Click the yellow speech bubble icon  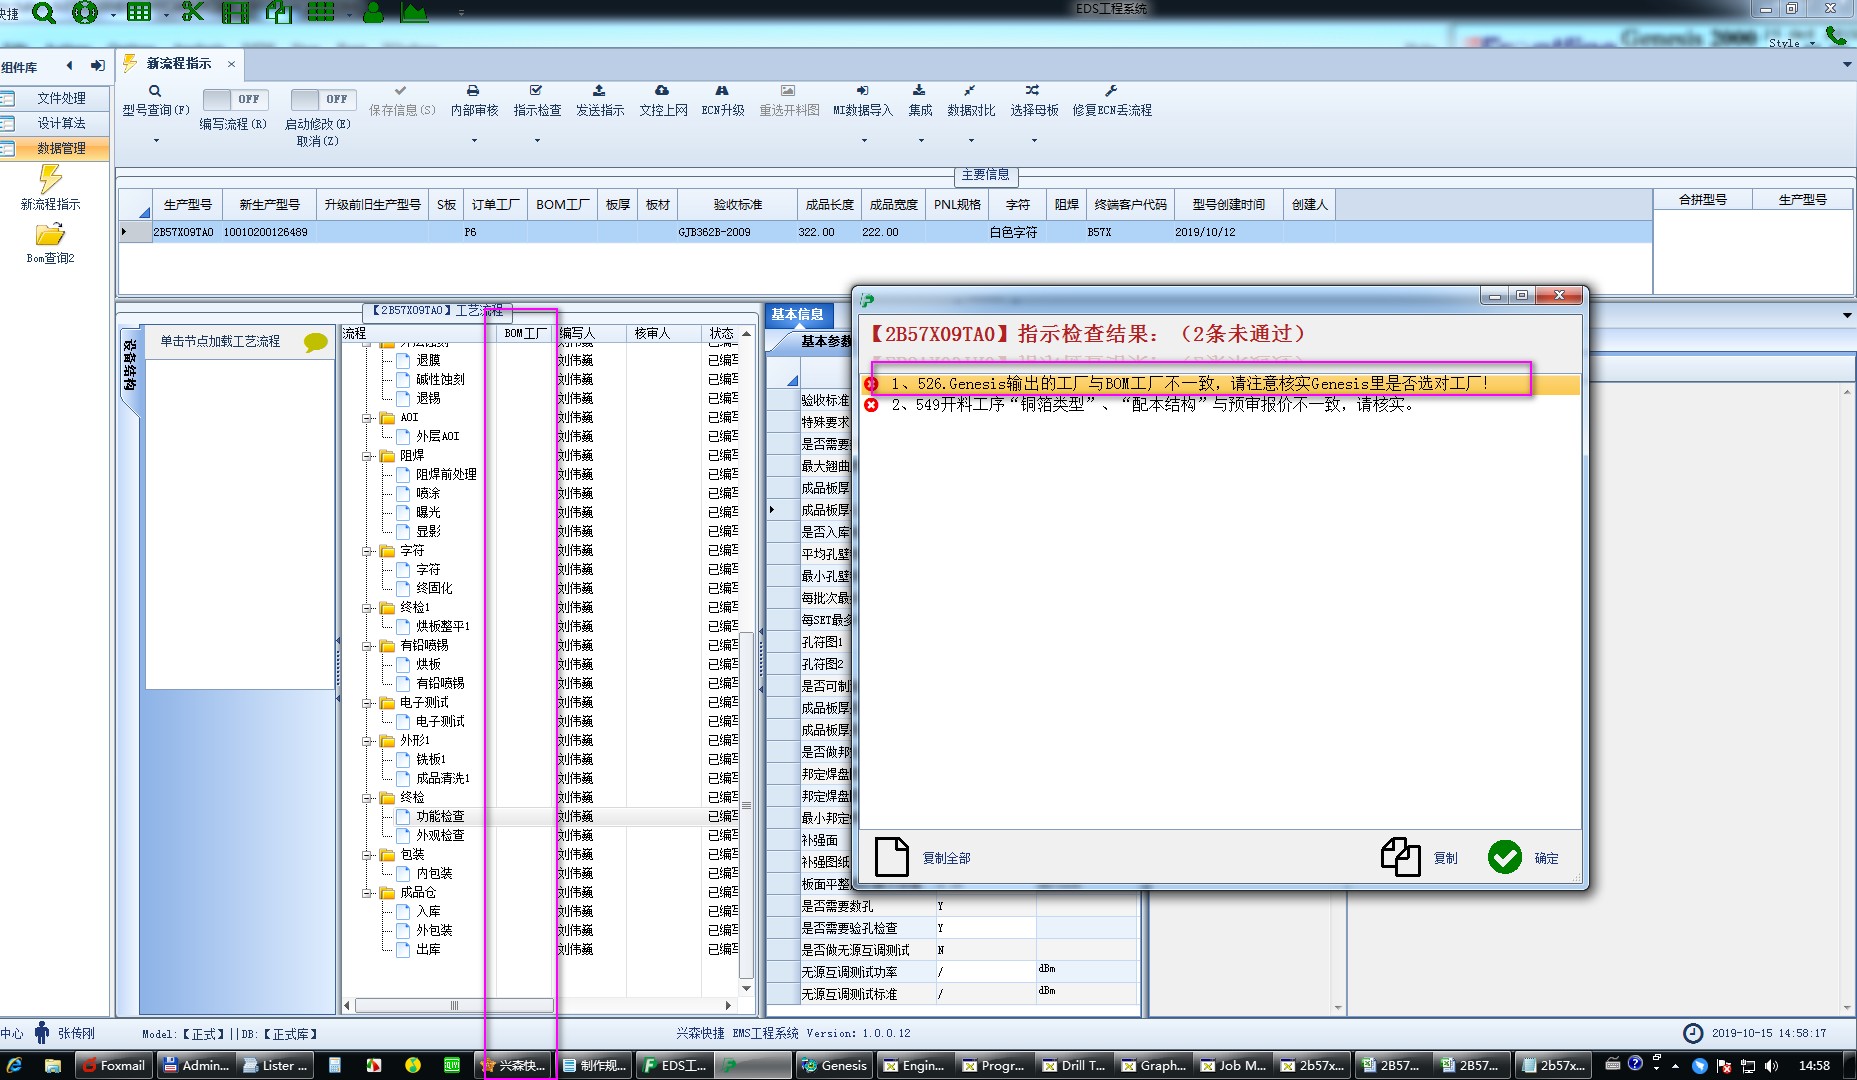316,342
